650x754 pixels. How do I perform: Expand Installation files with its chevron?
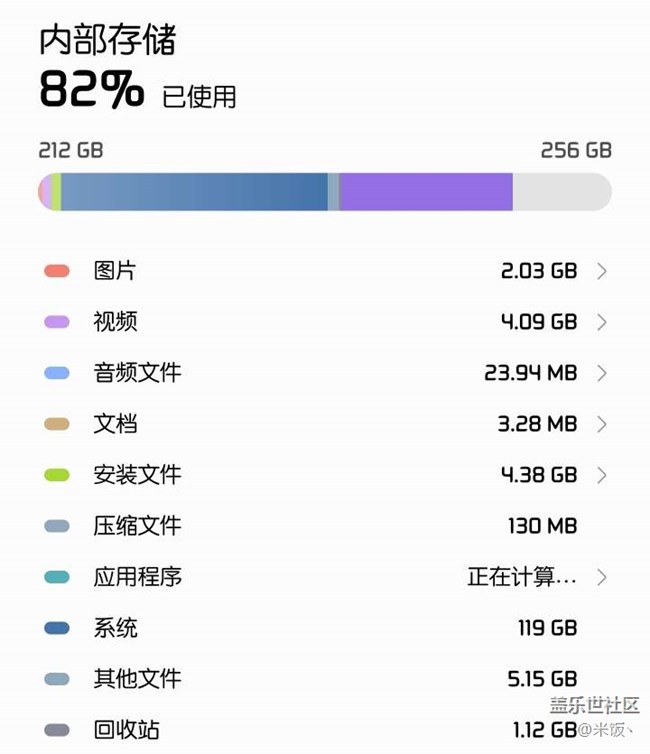pyautogui.click(x=601, y=475)
